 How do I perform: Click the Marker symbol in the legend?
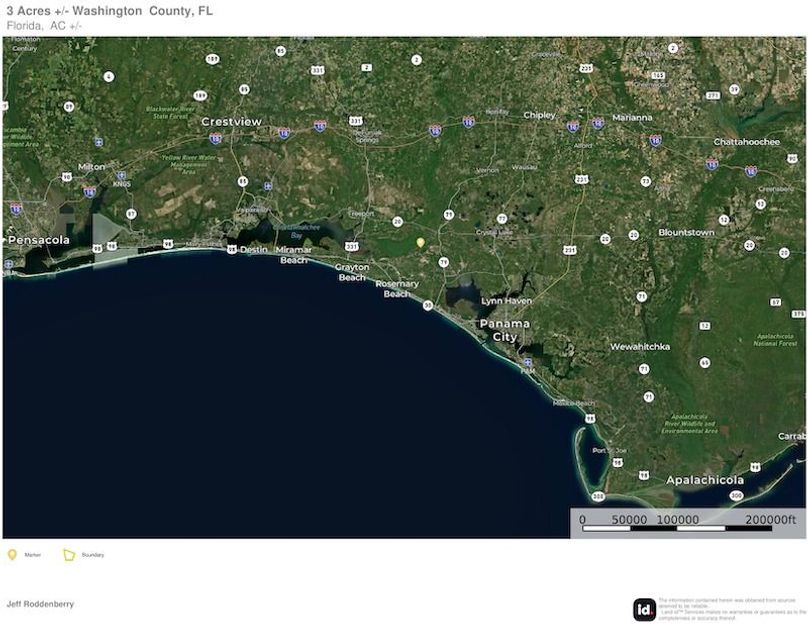point(12,552)
